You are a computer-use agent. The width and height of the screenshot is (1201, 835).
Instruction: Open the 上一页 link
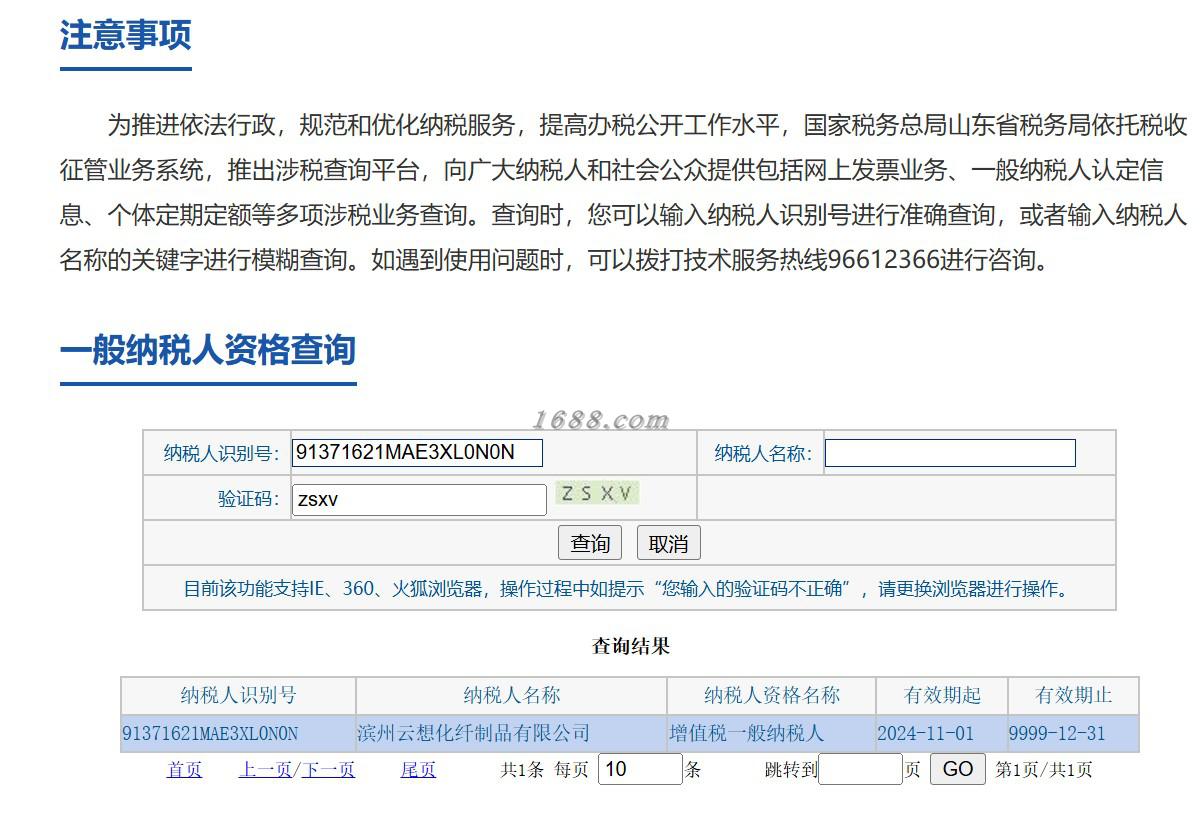[265, 770]
